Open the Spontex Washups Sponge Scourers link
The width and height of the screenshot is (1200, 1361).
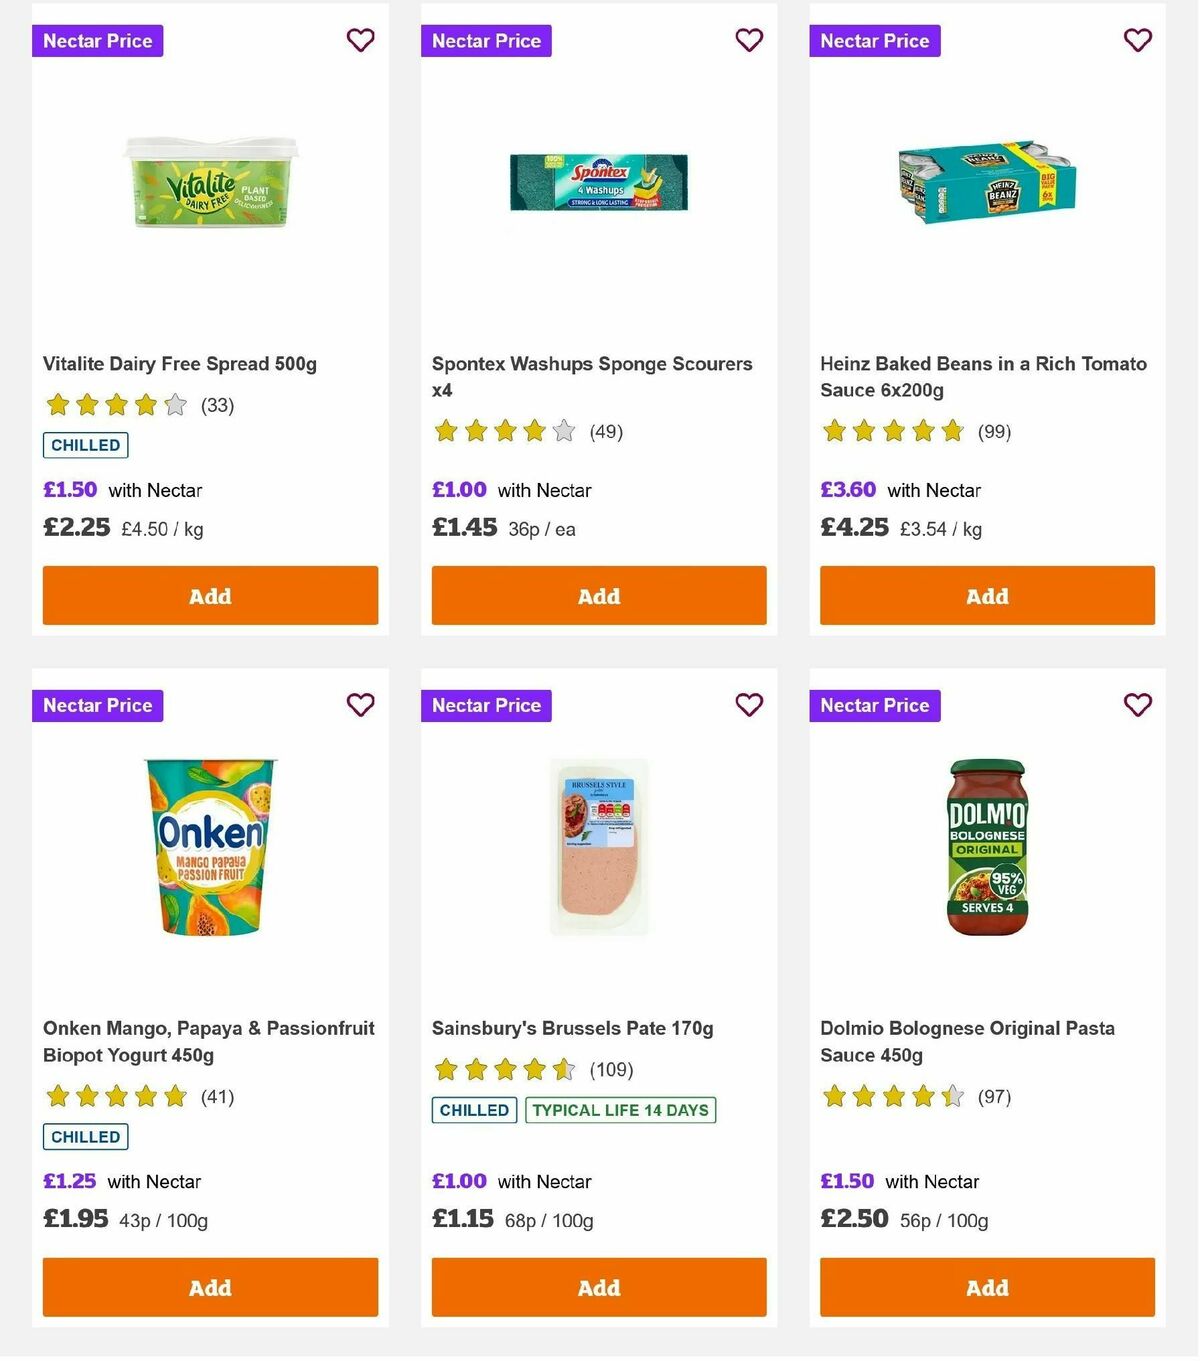(590, 377)
